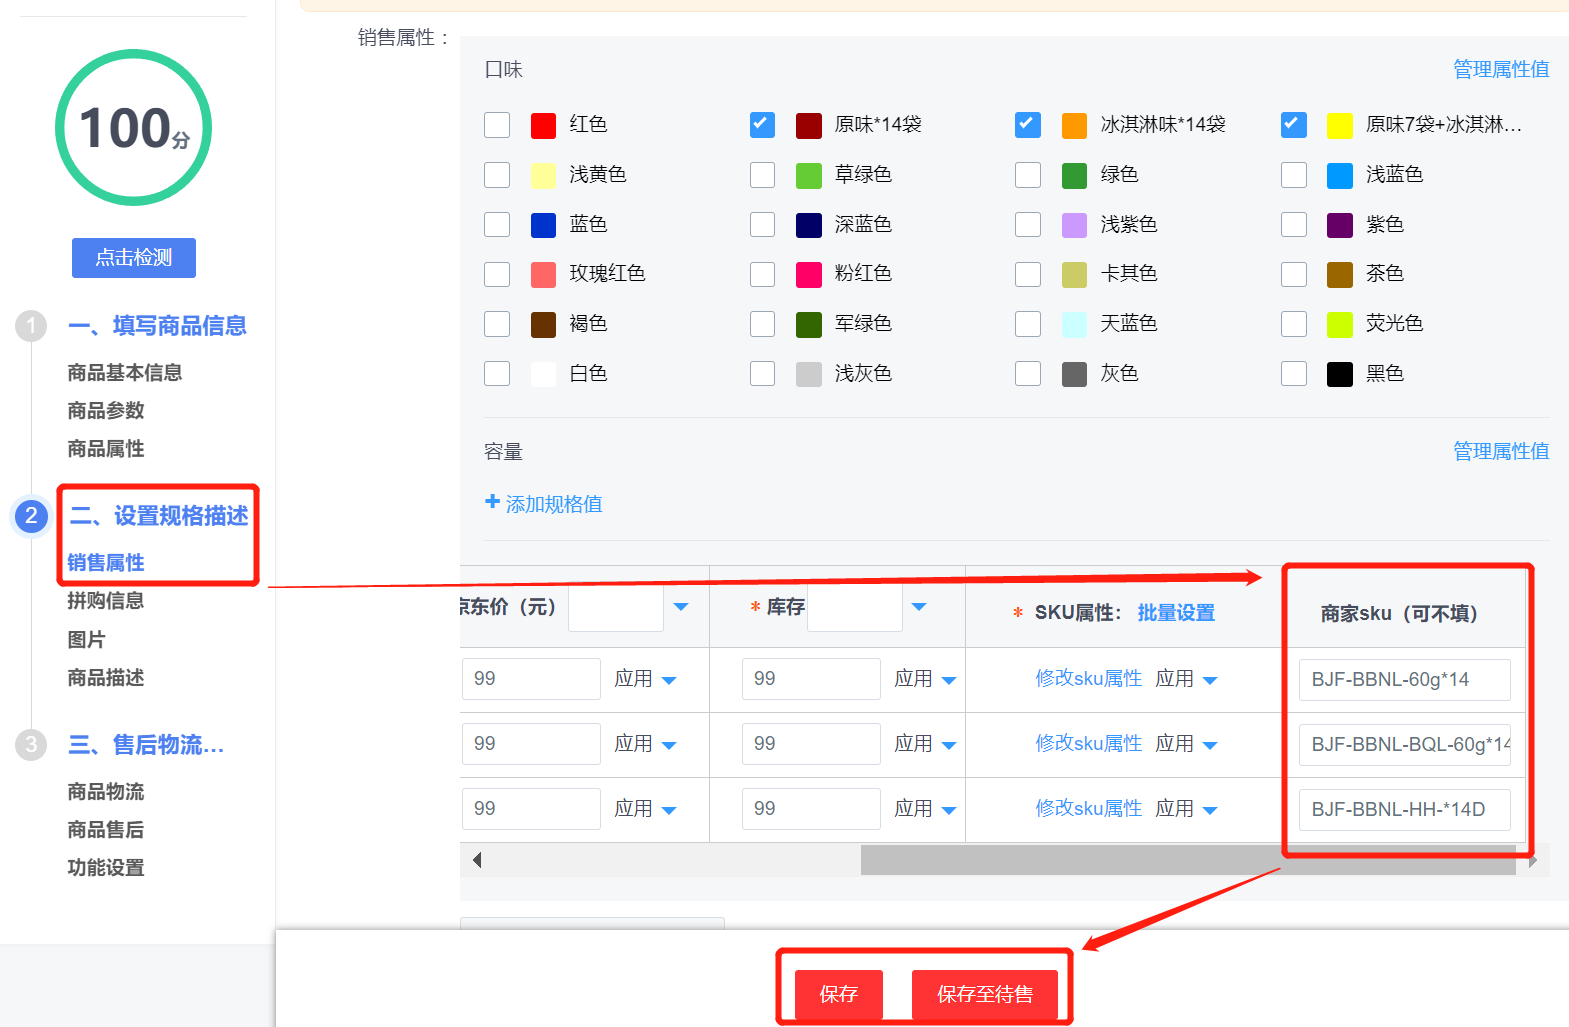The height and width of the screenshot is (1027, 1569).
Task: Expand the first row's price 应用 dropdown
Action: pyautogui.click(x=669, y=680)
